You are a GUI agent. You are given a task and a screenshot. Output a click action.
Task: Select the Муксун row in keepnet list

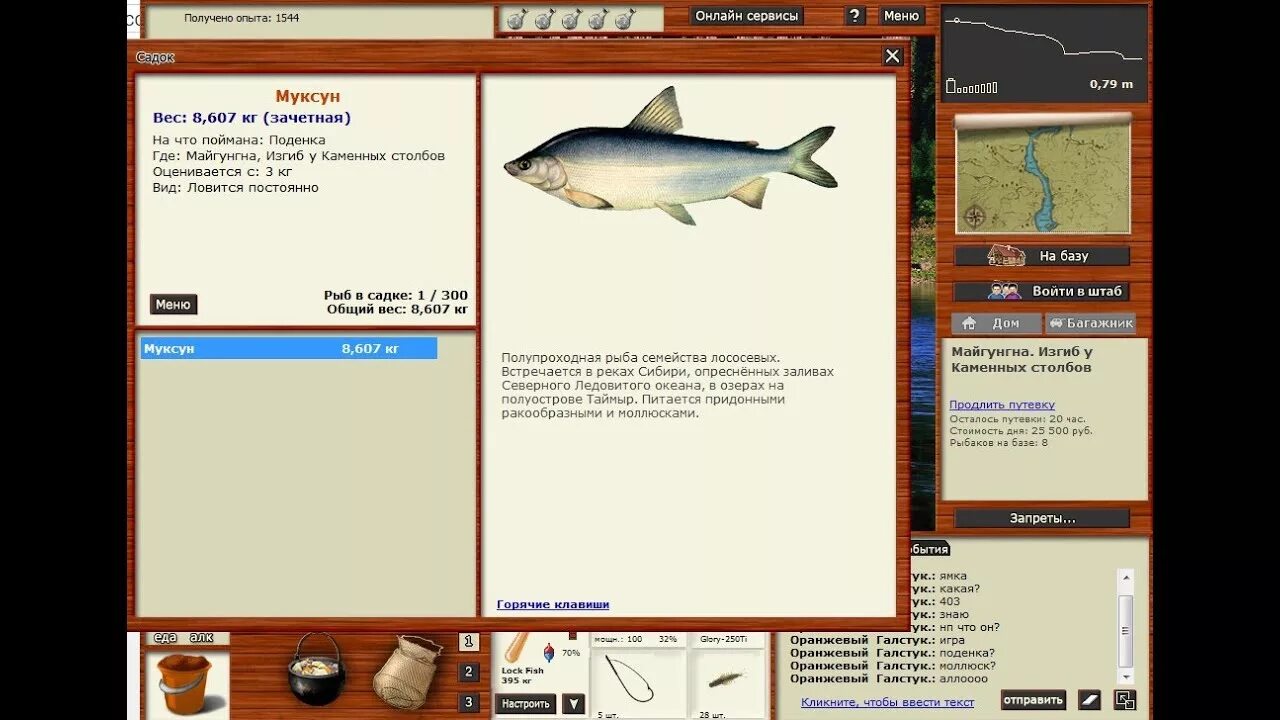click(288, 348)
